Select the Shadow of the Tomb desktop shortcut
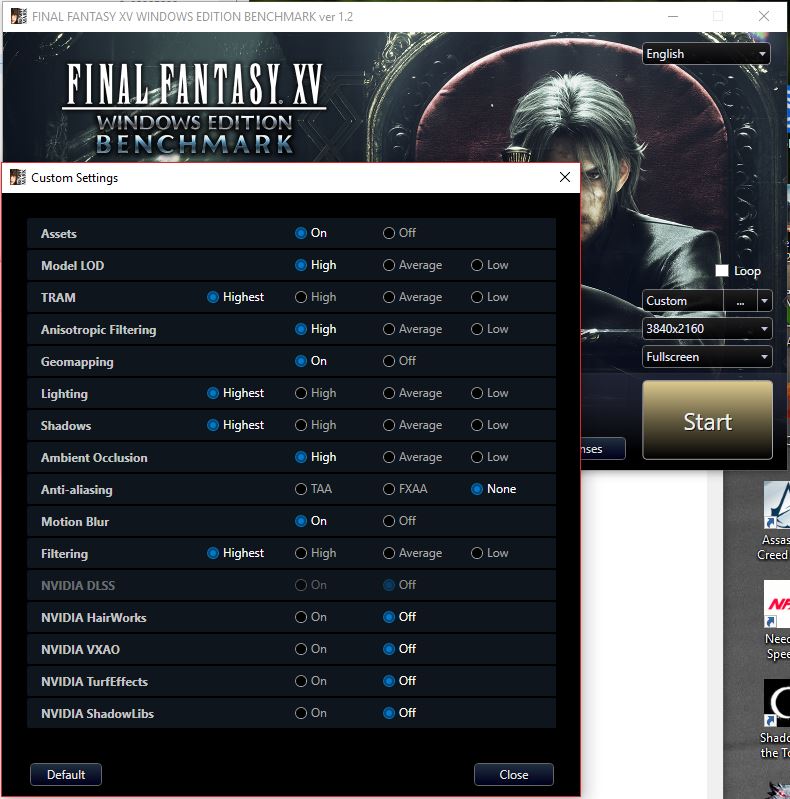The width and height of the screenshot is (790, 799). pyautogui.click(x=776, y=718)
